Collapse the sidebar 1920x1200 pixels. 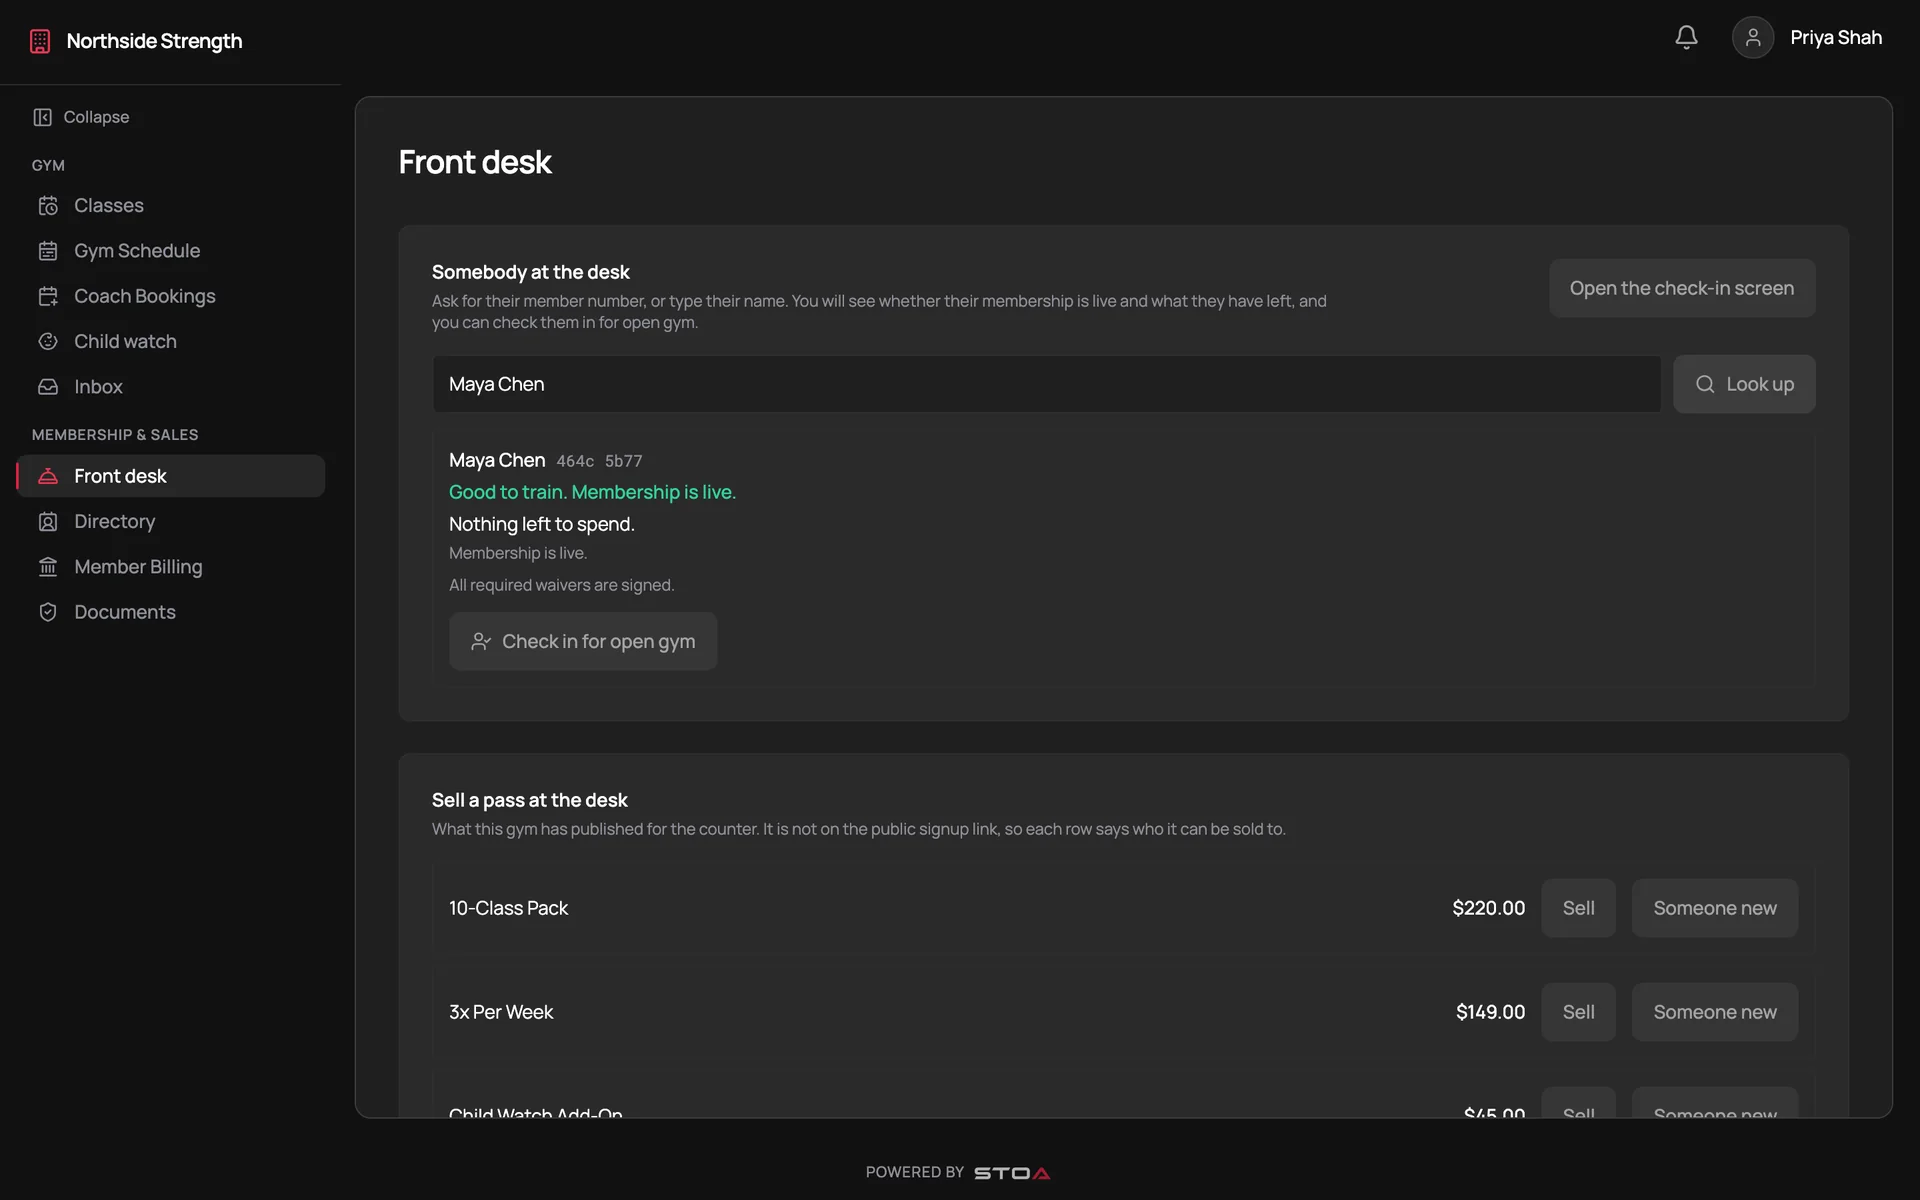[x=81, y=117]
